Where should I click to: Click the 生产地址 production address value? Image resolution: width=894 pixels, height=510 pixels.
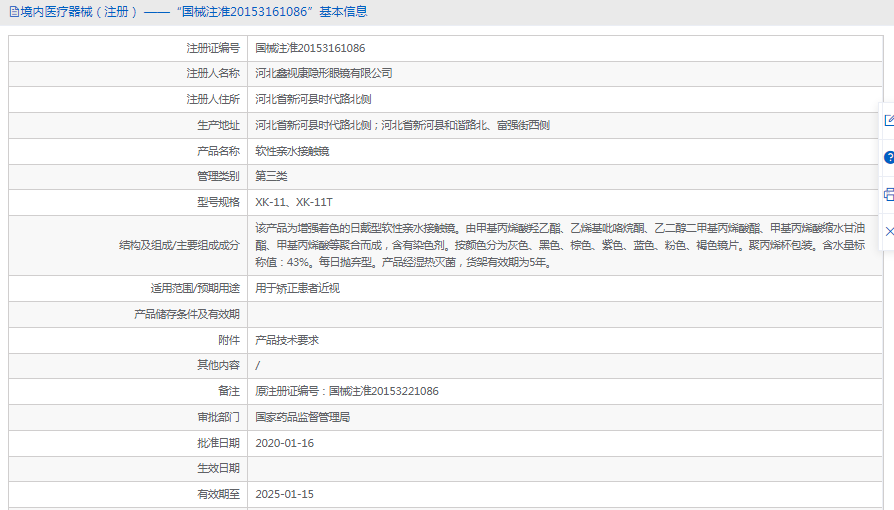coord(402,126)
